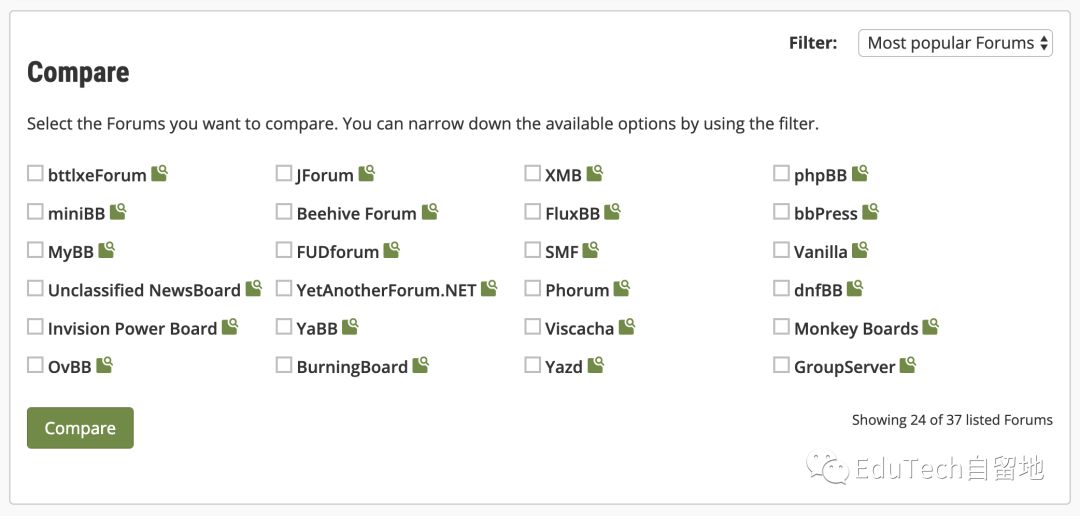The image size is (1080, 516).
Task: Enable the BurningBoard checkbox
Action: coord(284,365)
